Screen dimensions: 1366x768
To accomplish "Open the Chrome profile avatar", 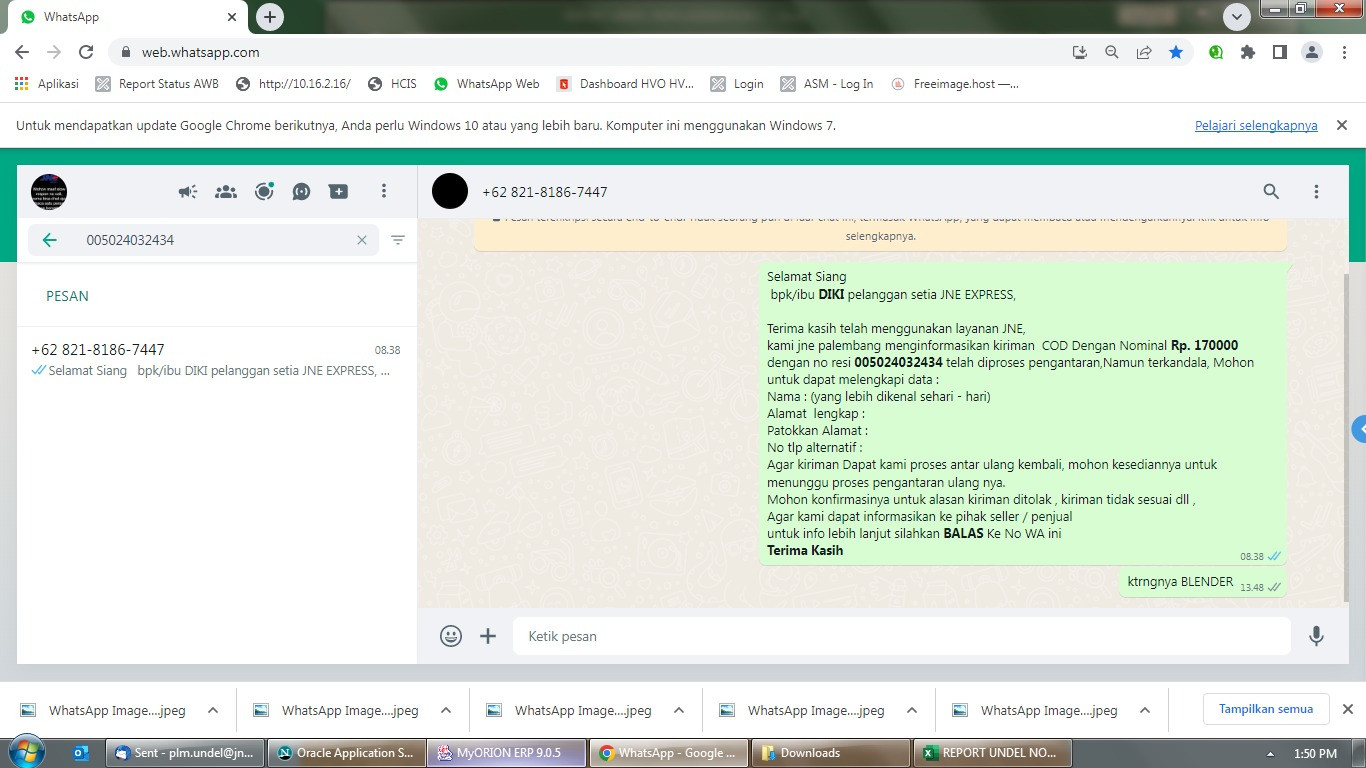I will pyautogui.click(x=1312, y=52).
